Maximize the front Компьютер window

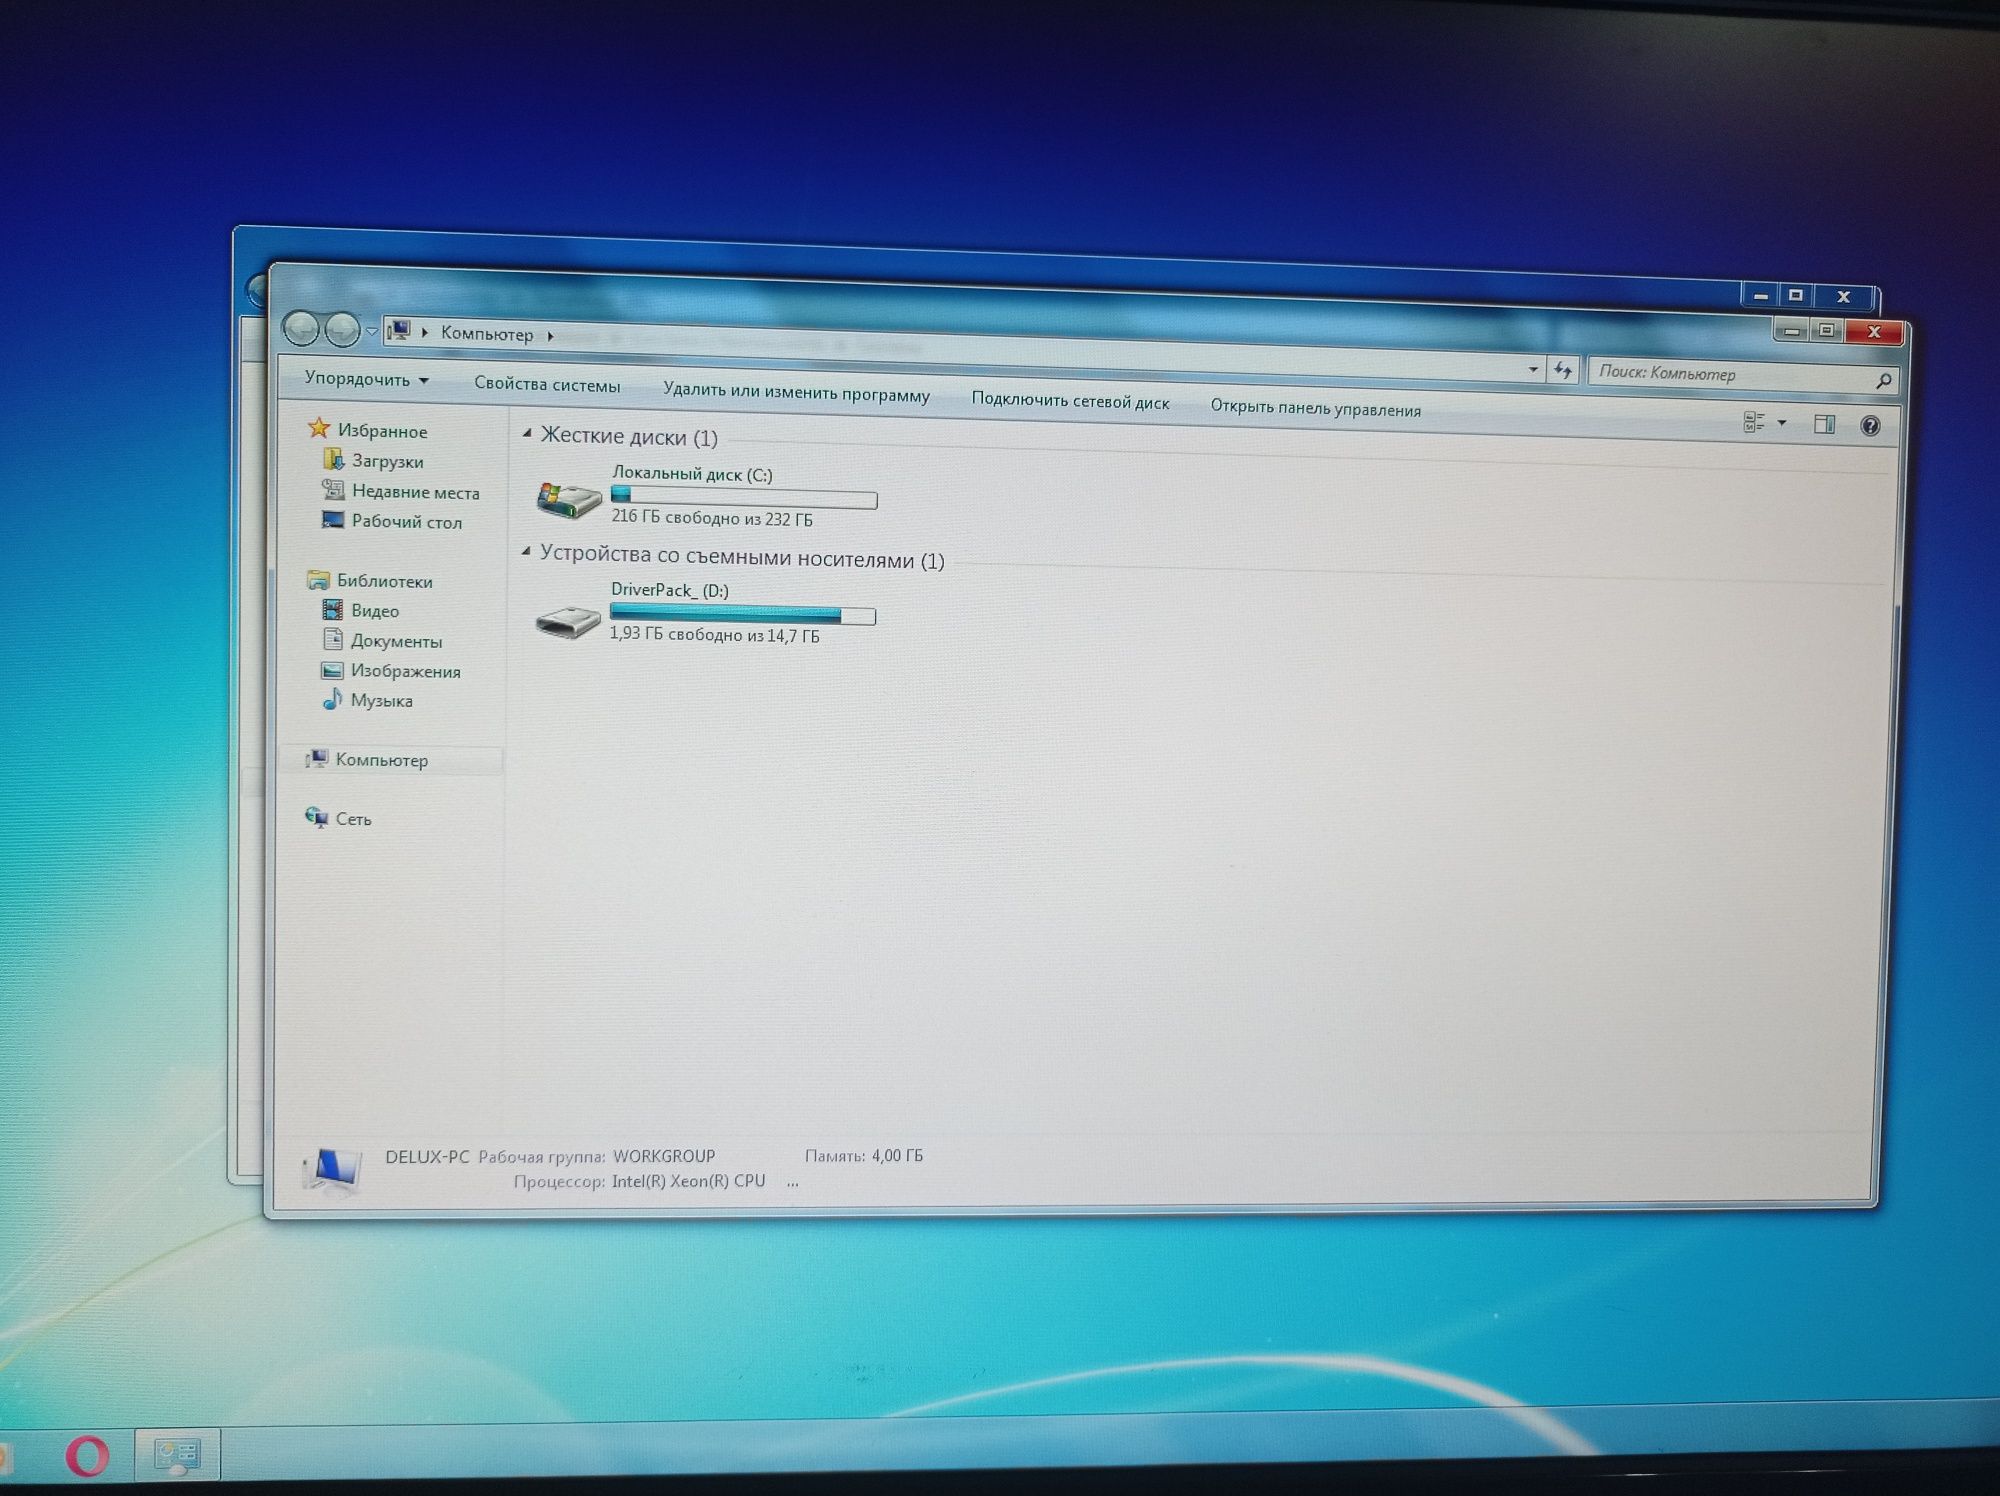click(1826, 331)
